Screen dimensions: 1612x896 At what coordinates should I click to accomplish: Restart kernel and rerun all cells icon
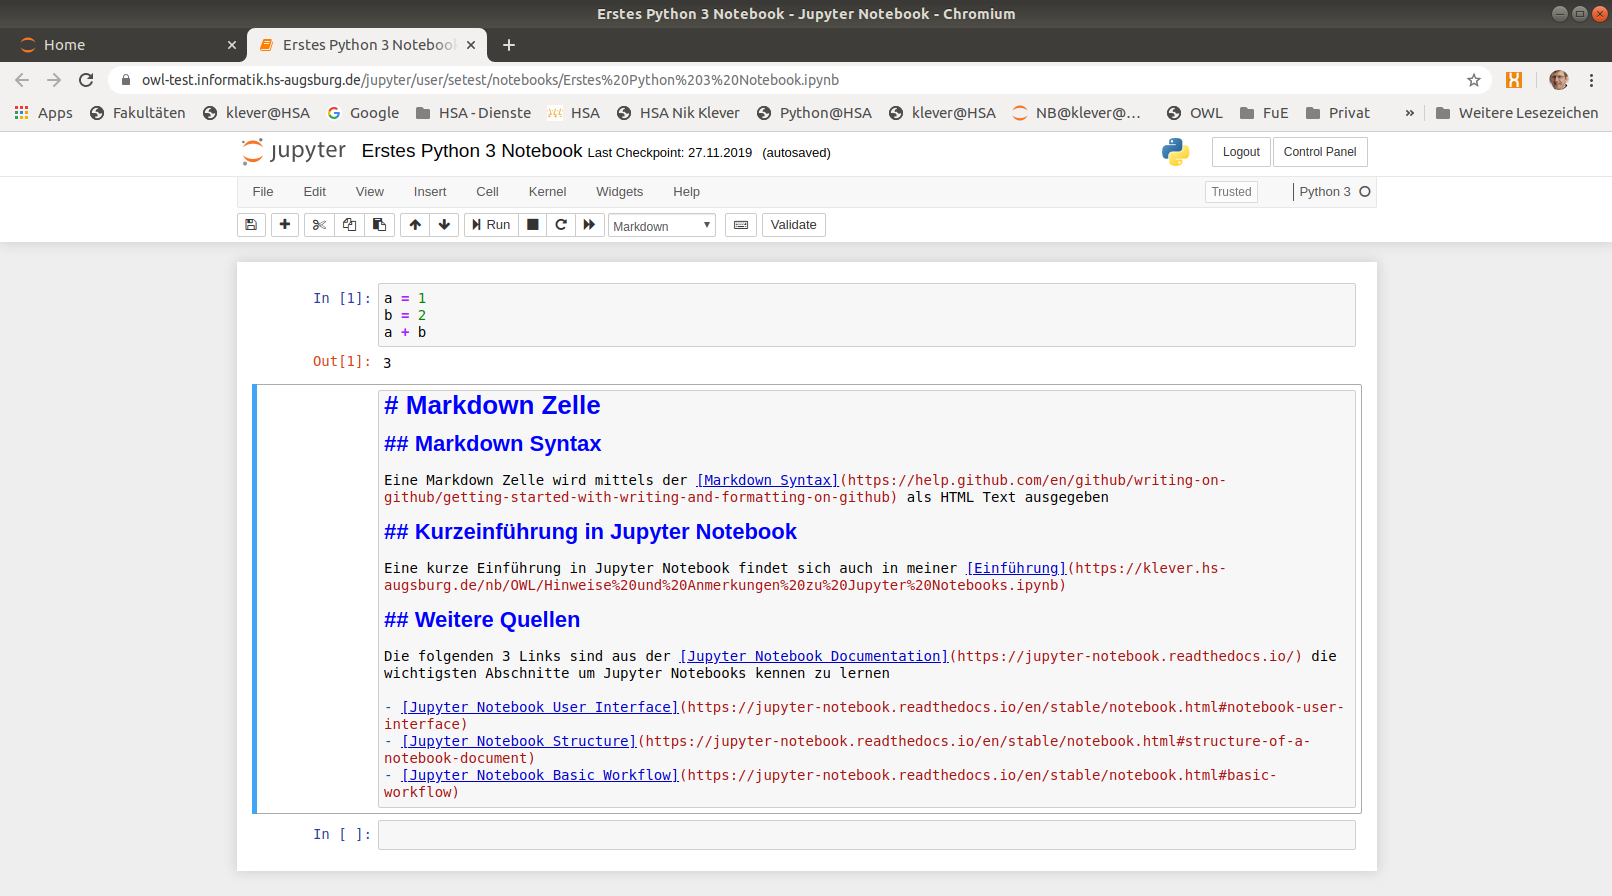(x=589, y=225)
